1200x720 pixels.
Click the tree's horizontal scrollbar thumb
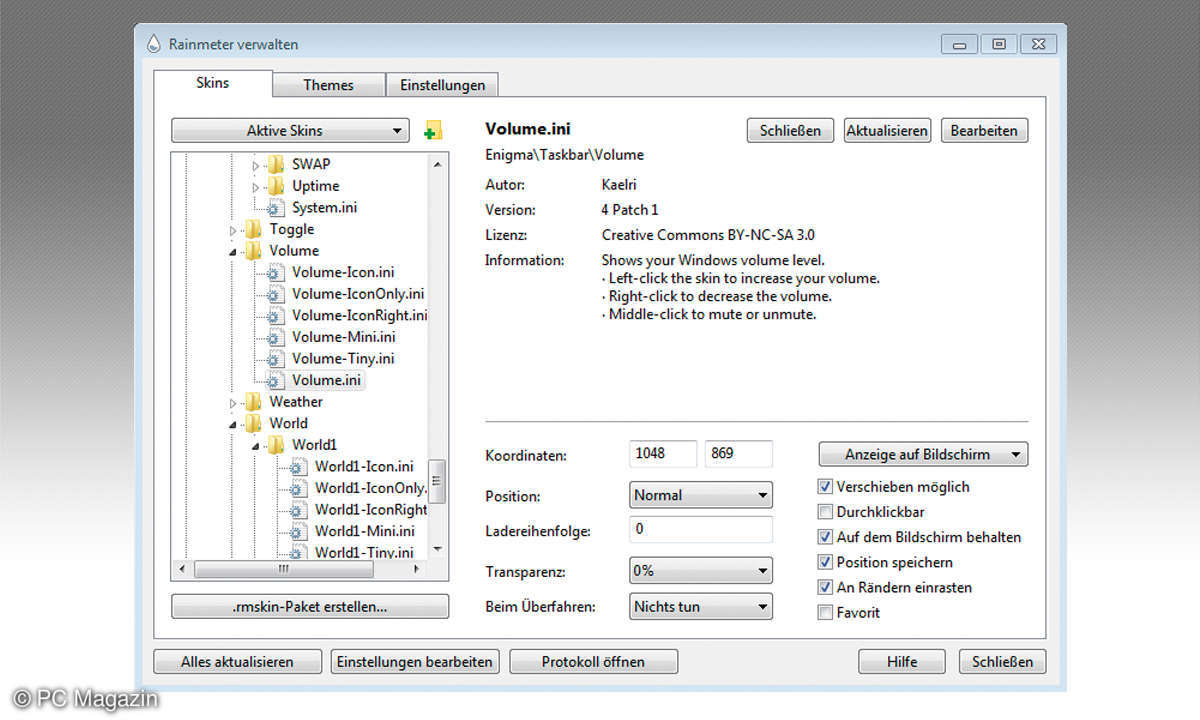[283, 569]
